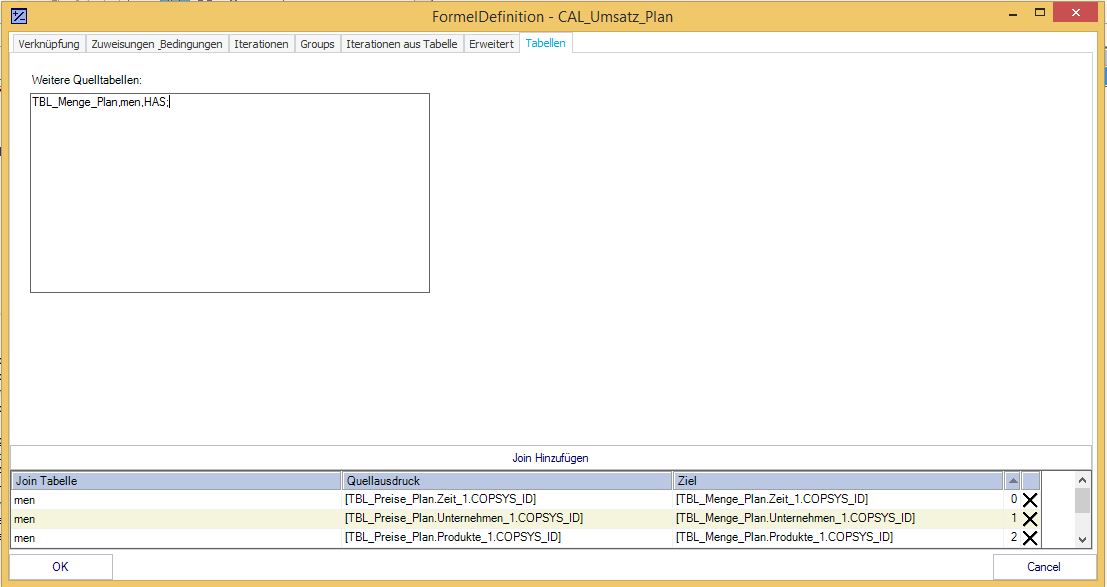Sort by the Ziel column header

pyautogui.click(x=838, y=481)
